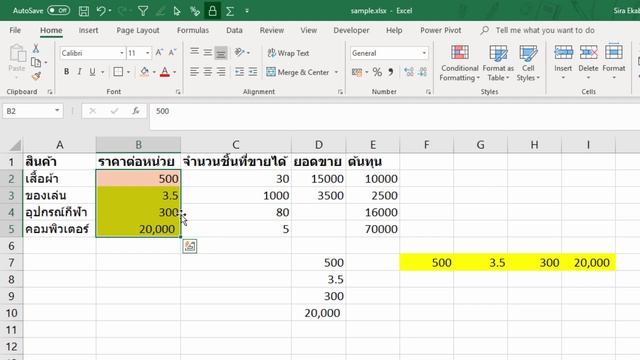Click the red Font Color swatch
The image size is (640, 360).
click(164, 72)
